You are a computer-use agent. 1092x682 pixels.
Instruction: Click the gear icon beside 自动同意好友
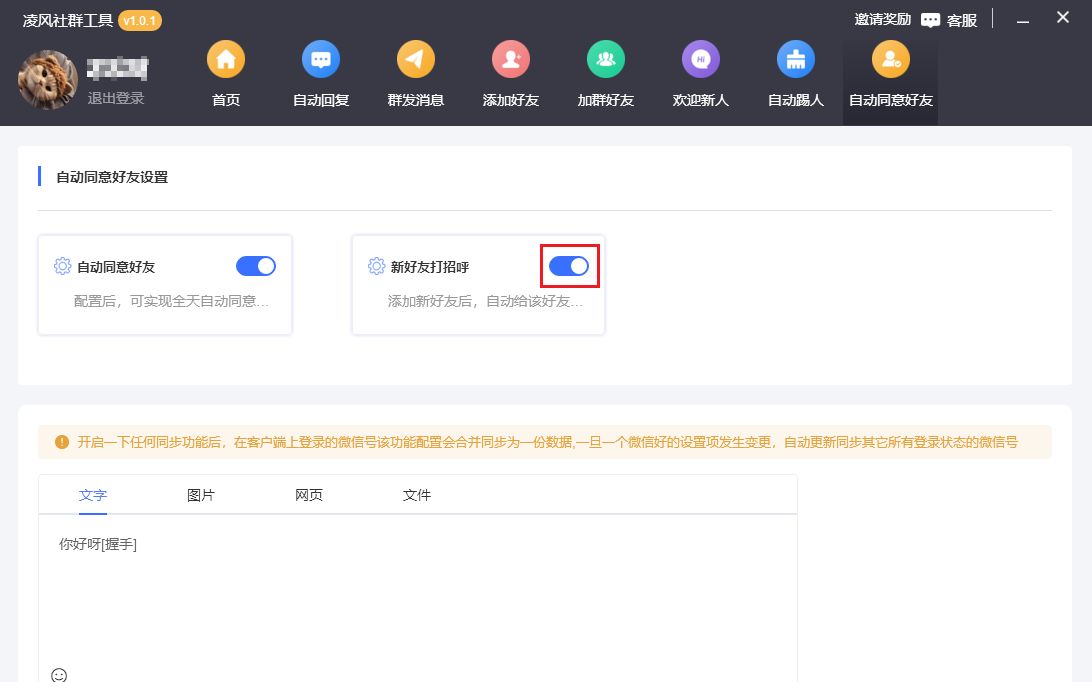63,266
